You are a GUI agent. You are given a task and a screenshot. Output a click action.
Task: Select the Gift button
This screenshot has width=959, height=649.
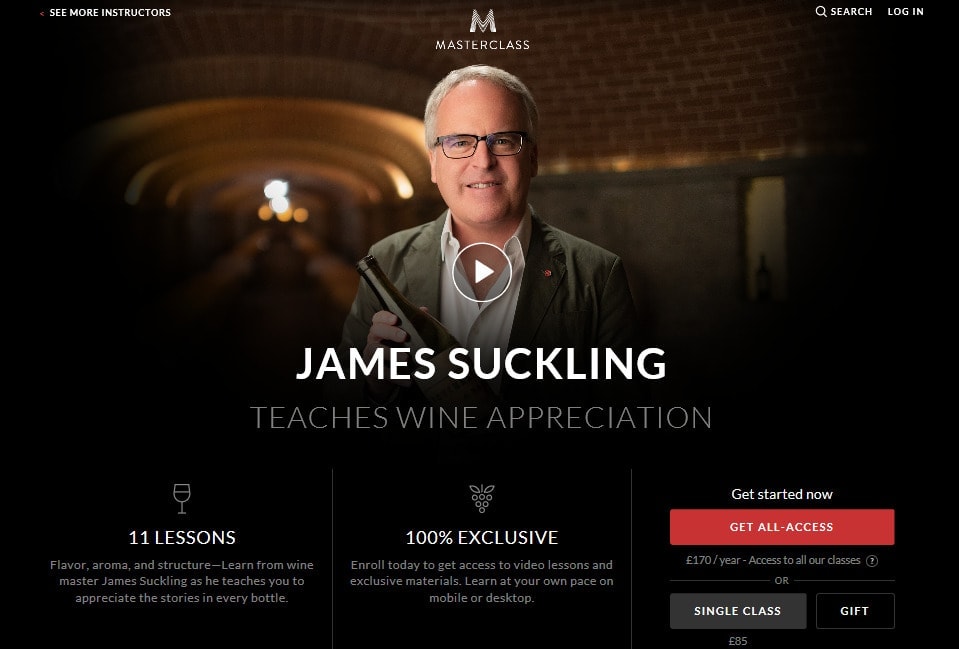pyautogui.click(x=854, y=610)
